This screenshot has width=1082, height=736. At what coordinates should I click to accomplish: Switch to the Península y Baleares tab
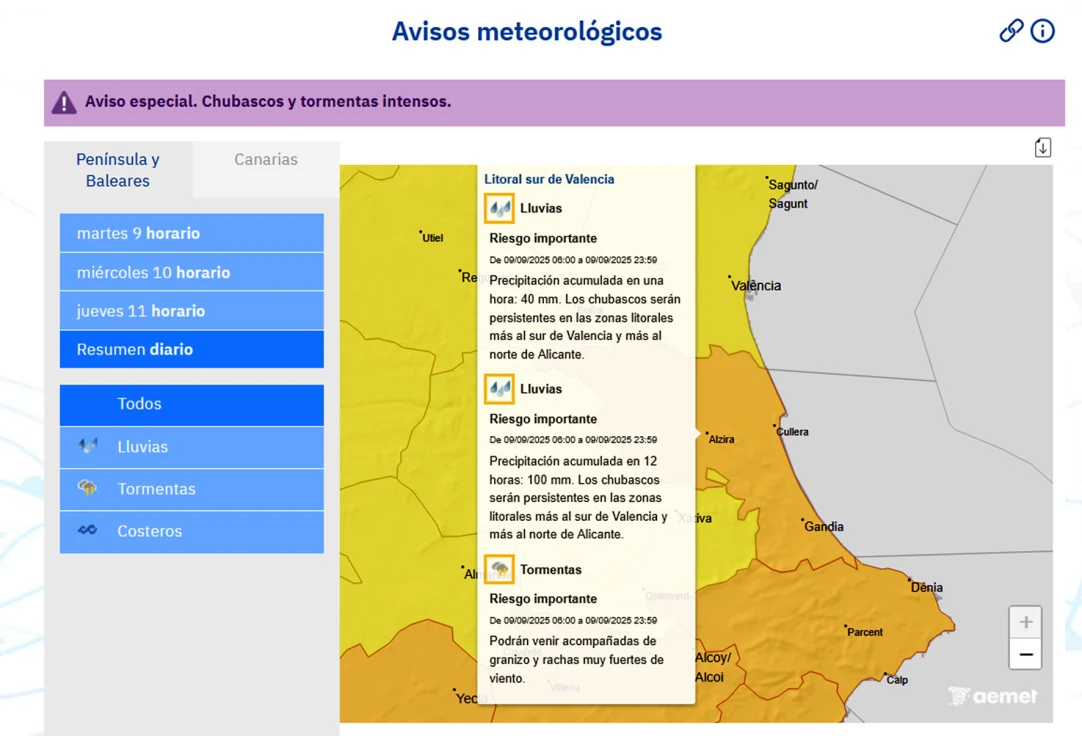[118, 170]
